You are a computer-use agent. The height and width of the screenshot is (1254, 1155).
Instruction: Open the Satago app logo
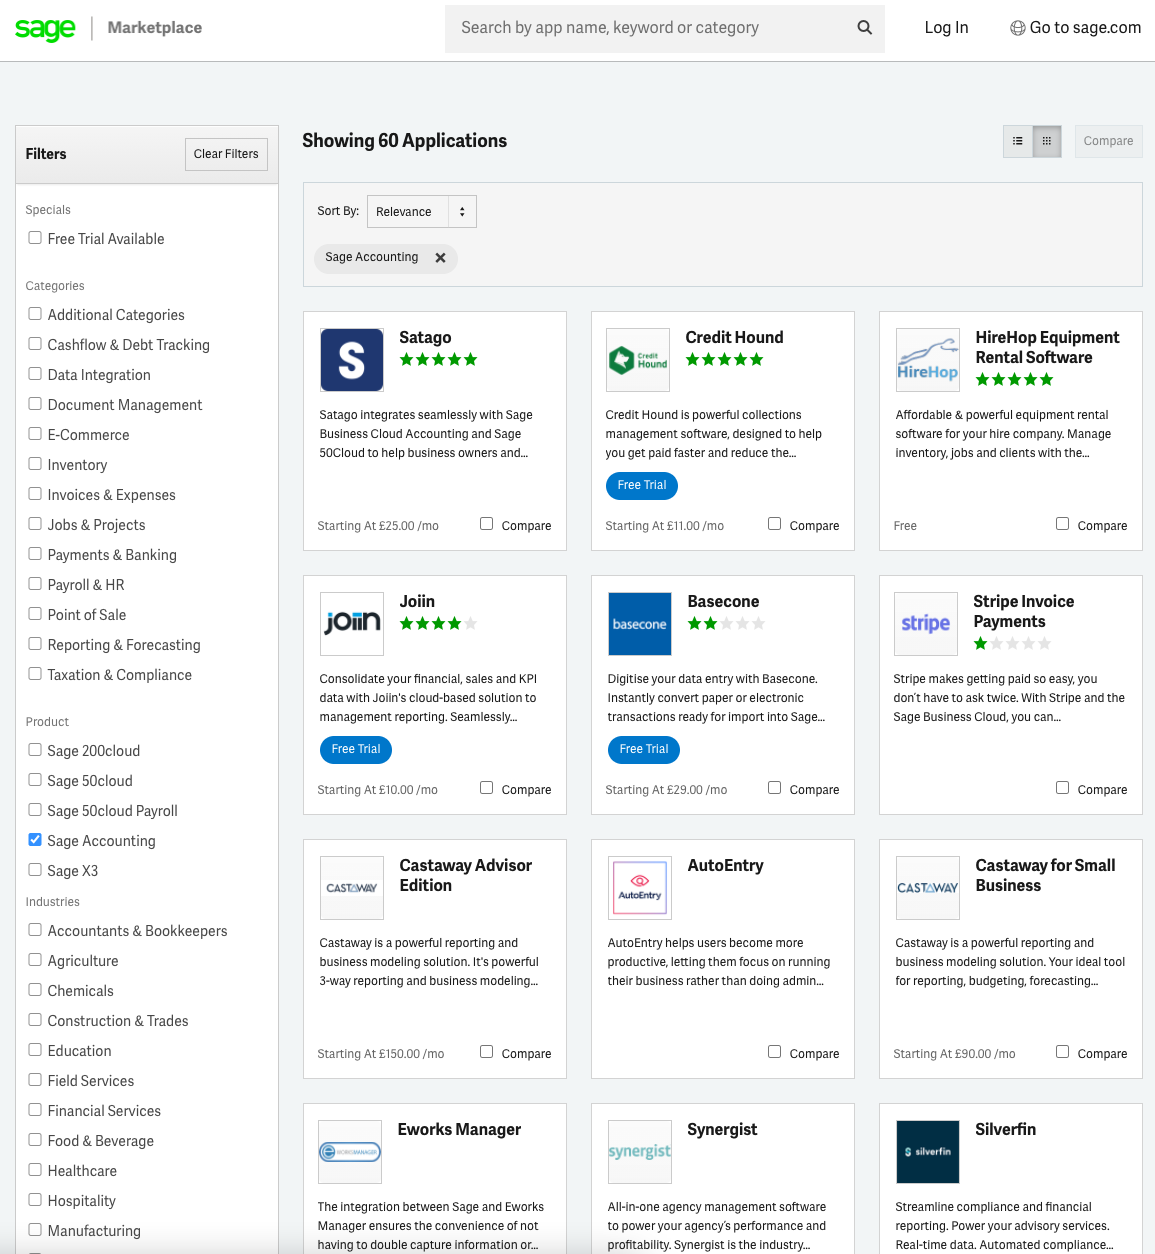tap(352, 360)
